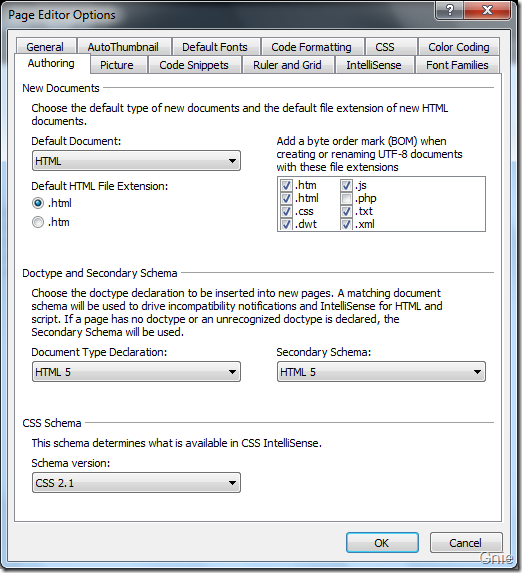
Task: Select the Authoring tab
Action: pos(52,64)
